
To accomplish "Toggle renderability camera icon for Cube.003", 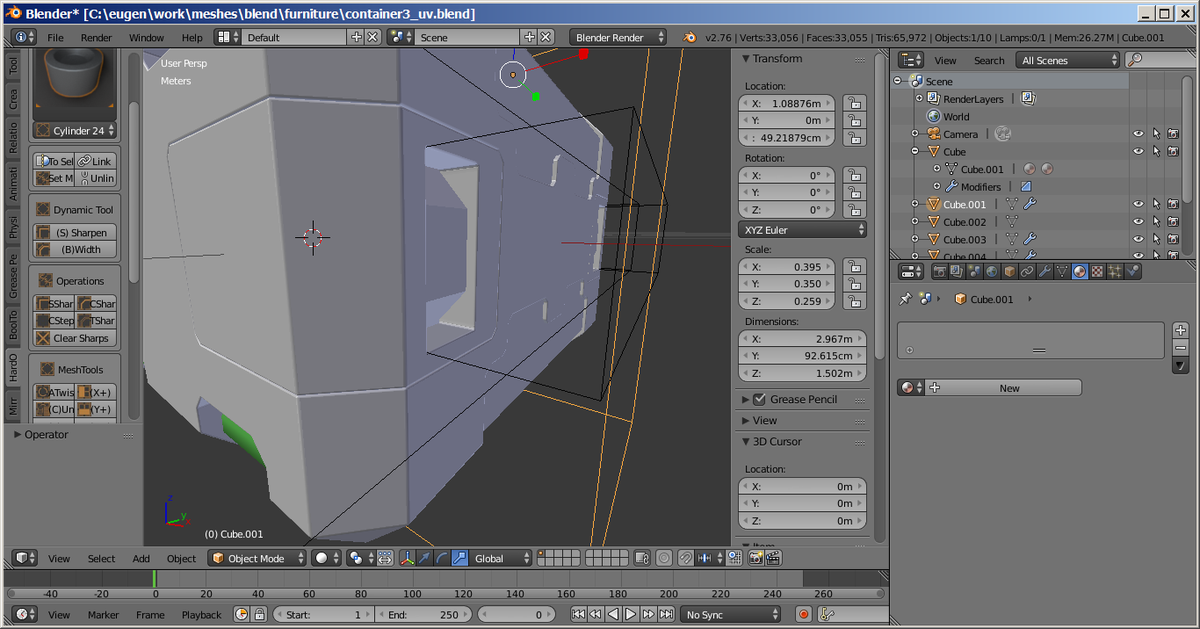I will 1173,240.
